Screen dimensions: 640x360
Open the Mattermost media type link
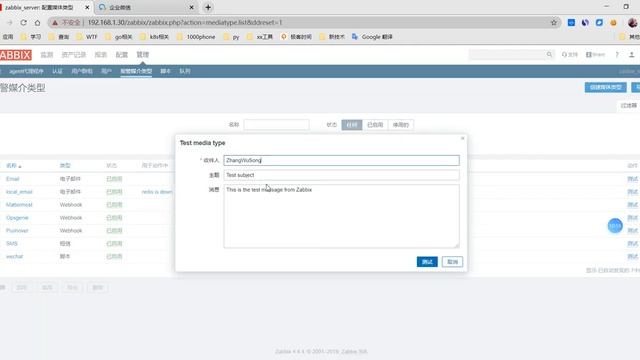click(19, 204)
